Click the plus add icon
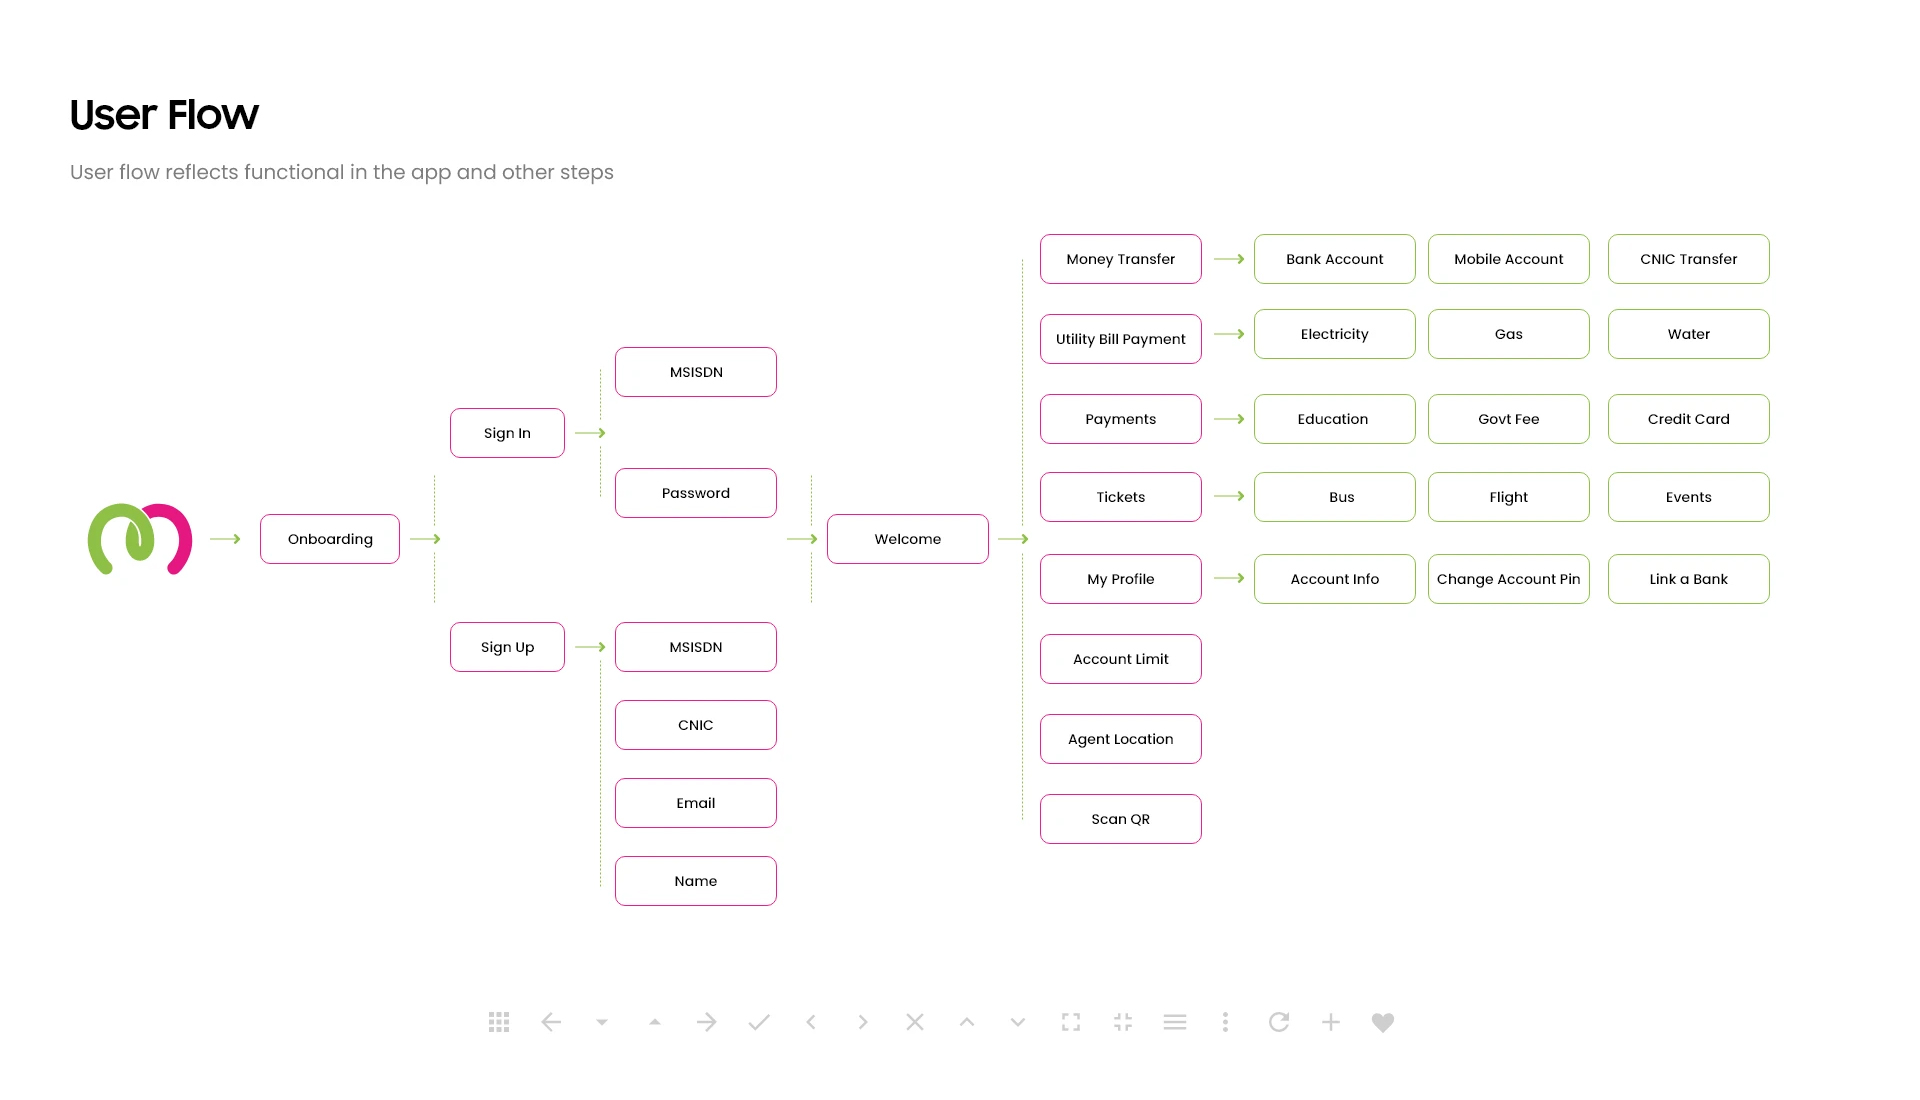 pos(1331,1022)
